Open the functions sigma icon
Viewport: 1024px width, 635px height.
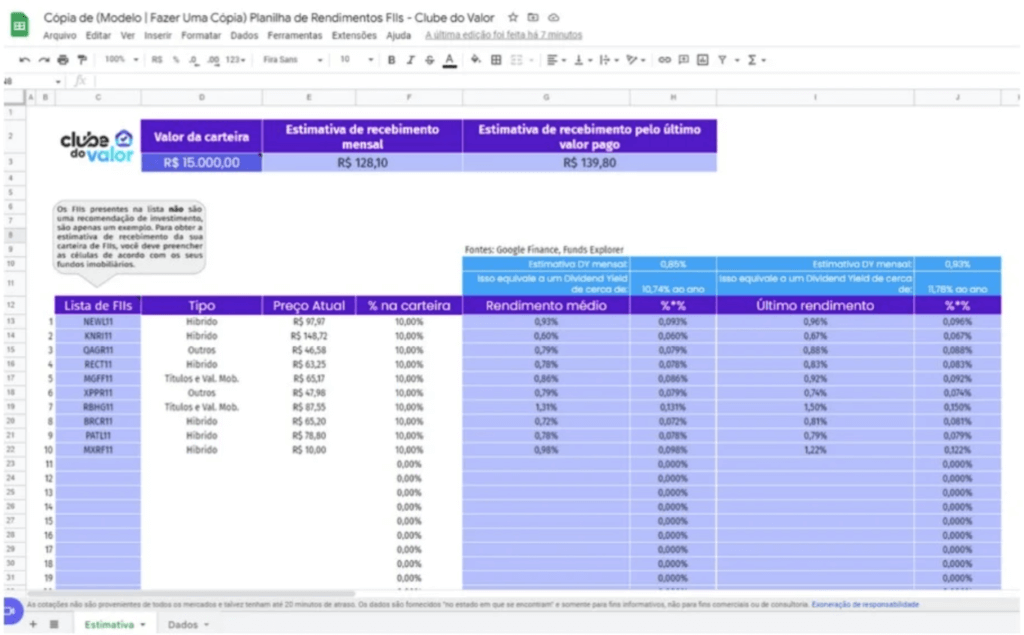752,60
